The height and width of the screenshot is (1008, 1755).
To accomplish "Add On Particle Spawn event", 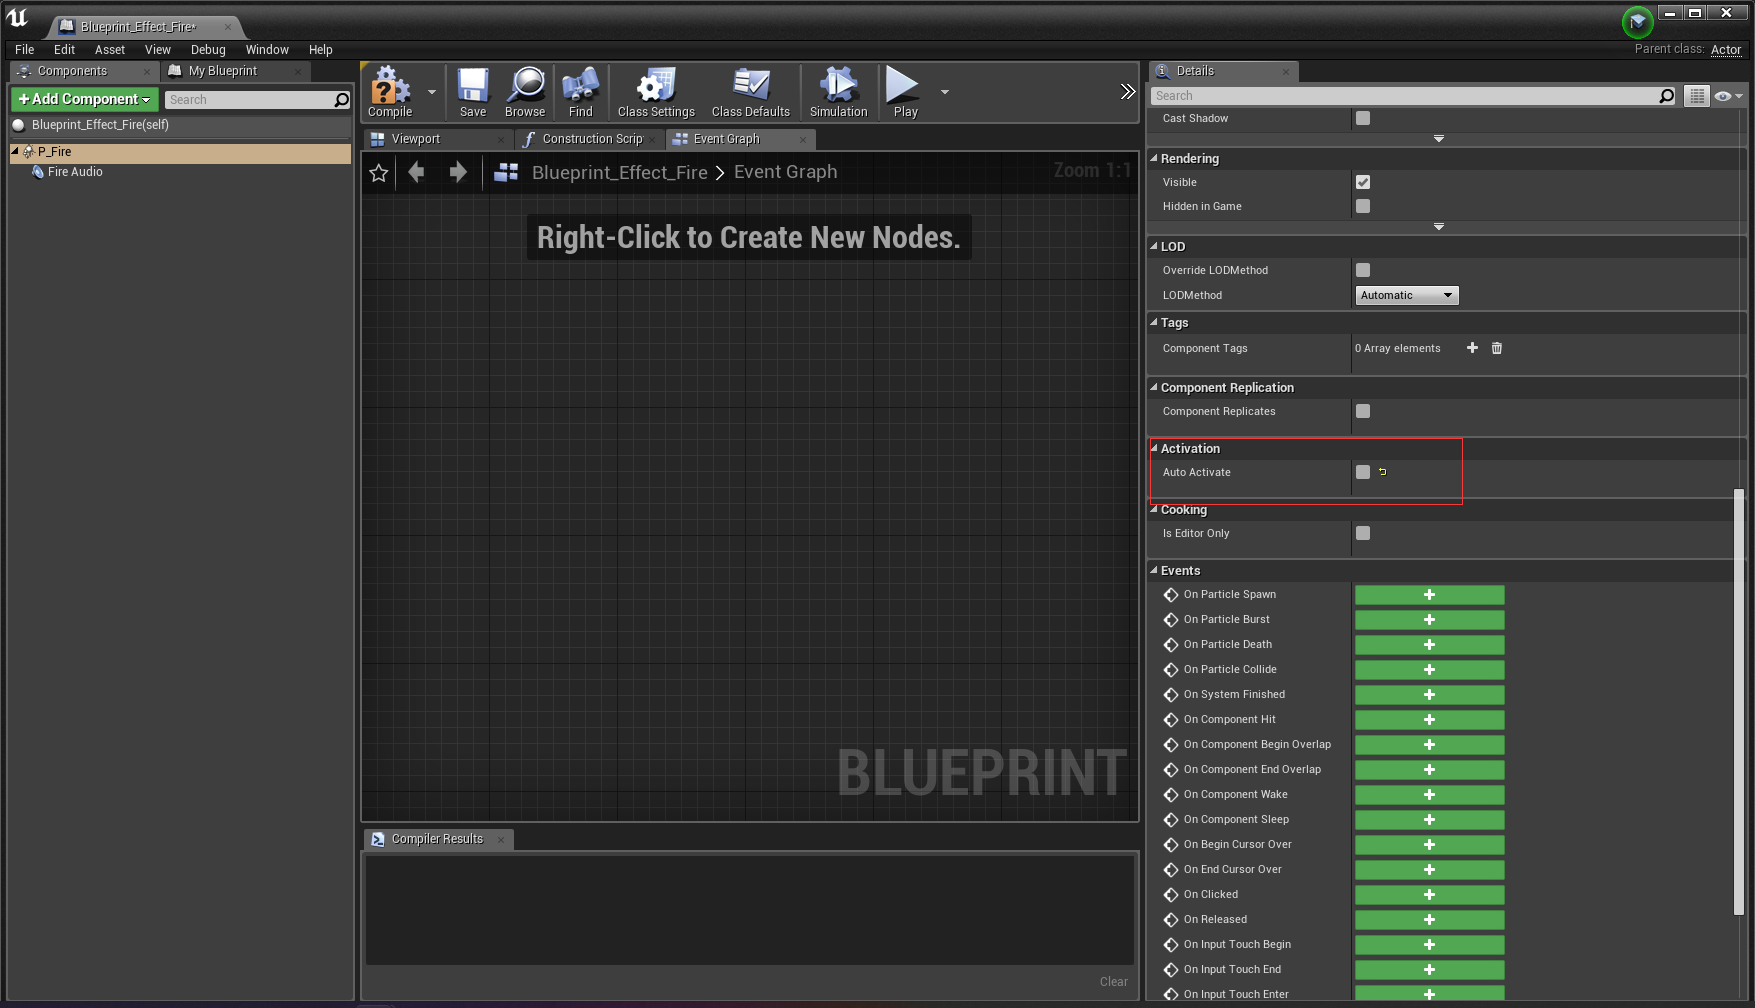I will (1429, 595).
